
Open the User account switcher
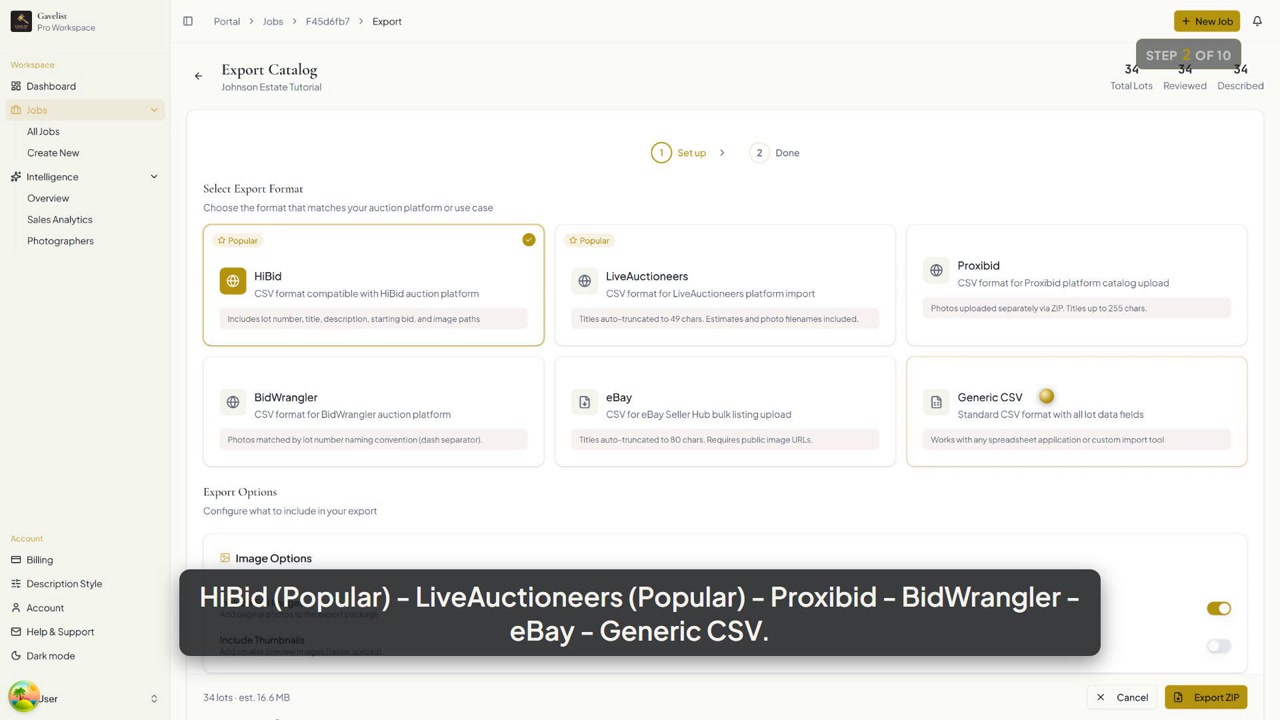85,698
